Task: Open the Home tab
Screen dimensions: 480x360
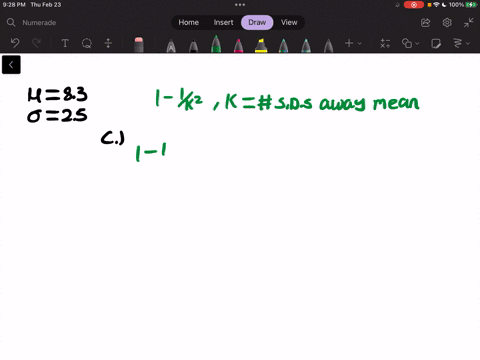Action: pos(188,22)
